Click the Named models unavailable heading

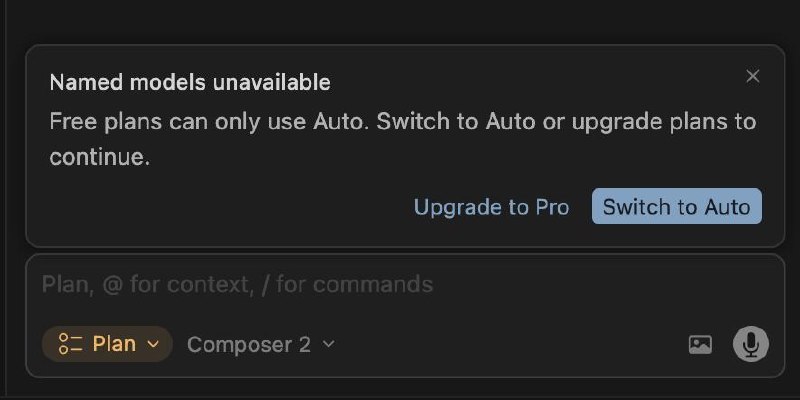(190, 82)
